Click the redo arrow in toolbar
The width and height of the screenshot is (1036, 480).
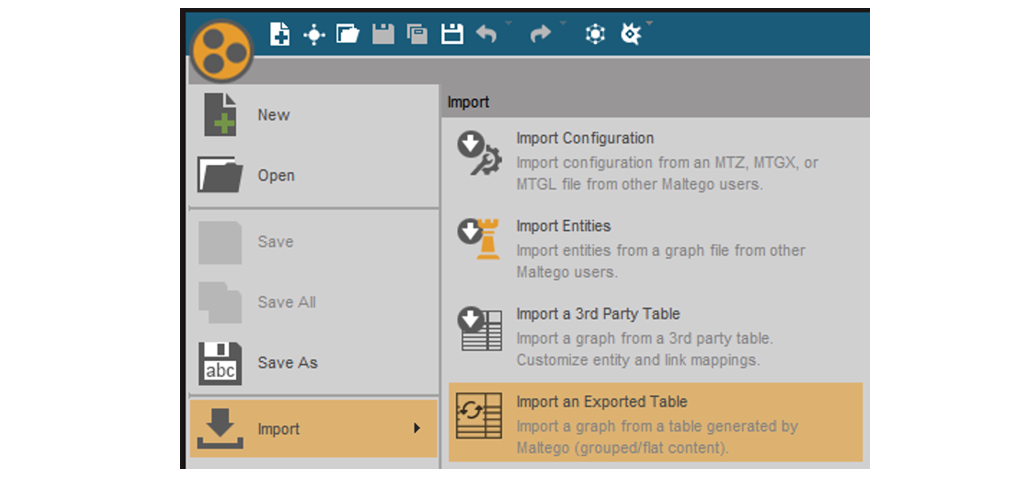click(540, 34)
